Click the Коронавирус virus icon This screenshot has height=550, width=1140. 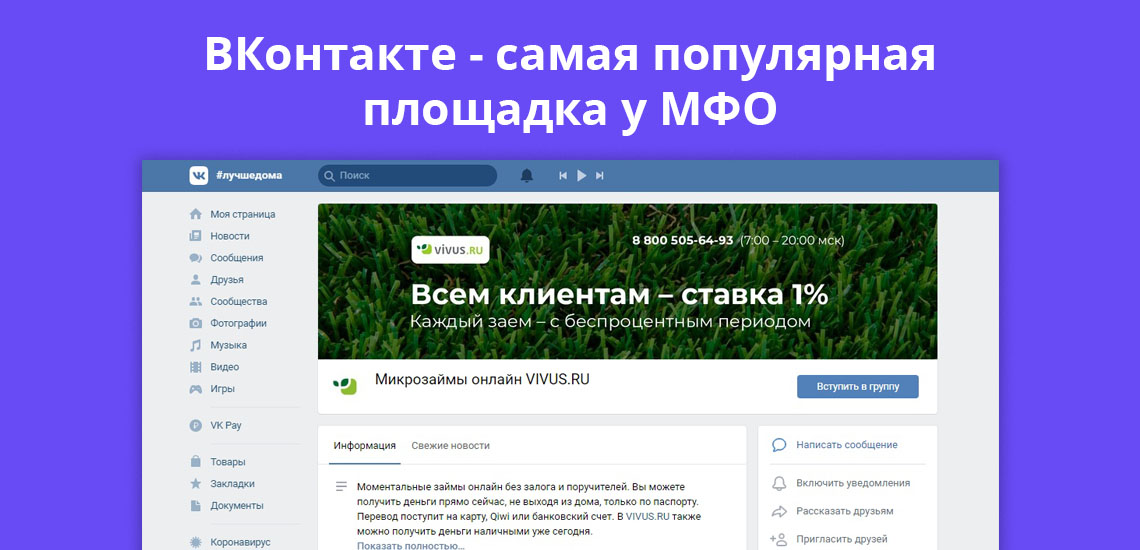click(196, 542)
